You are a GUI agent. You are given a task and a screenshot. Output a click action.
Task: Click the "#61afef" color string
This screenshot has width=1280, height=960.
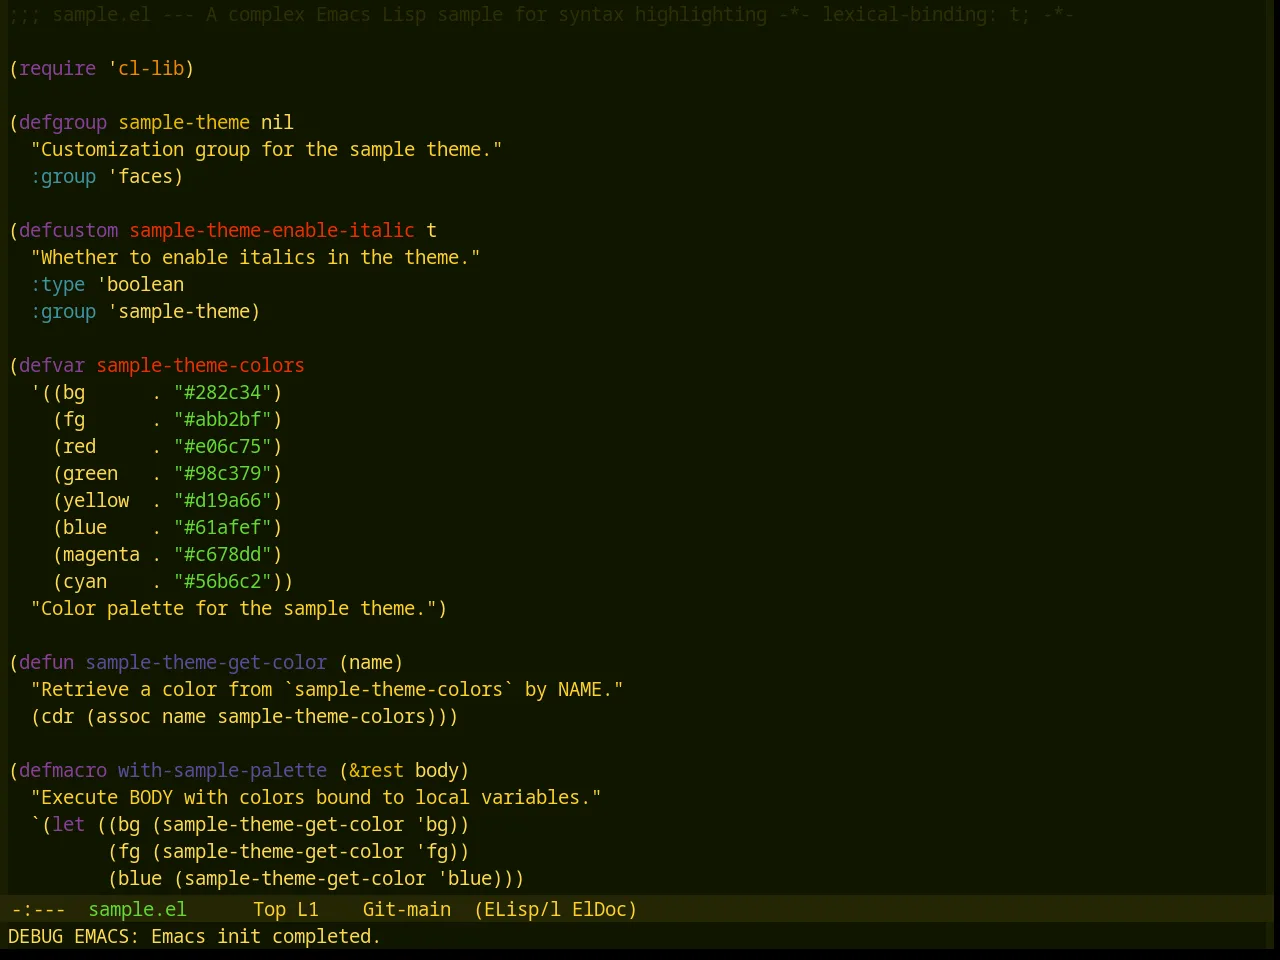click(223, 527)
